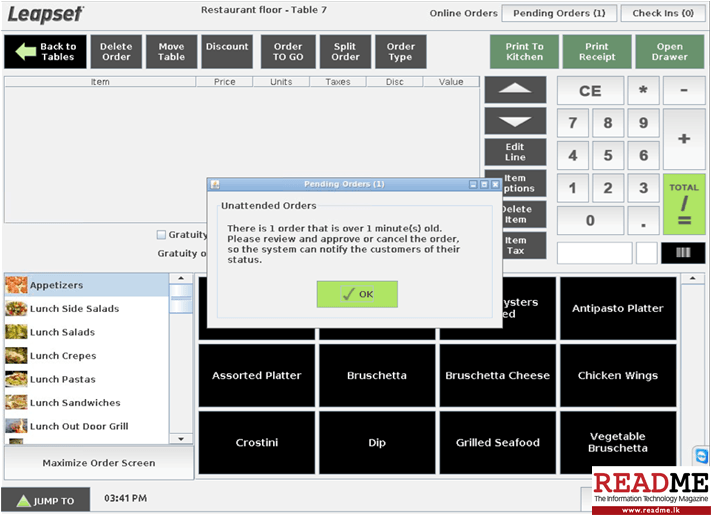
Task: Click the barcode scanner icon button
Action: click(x=683, y=253)
